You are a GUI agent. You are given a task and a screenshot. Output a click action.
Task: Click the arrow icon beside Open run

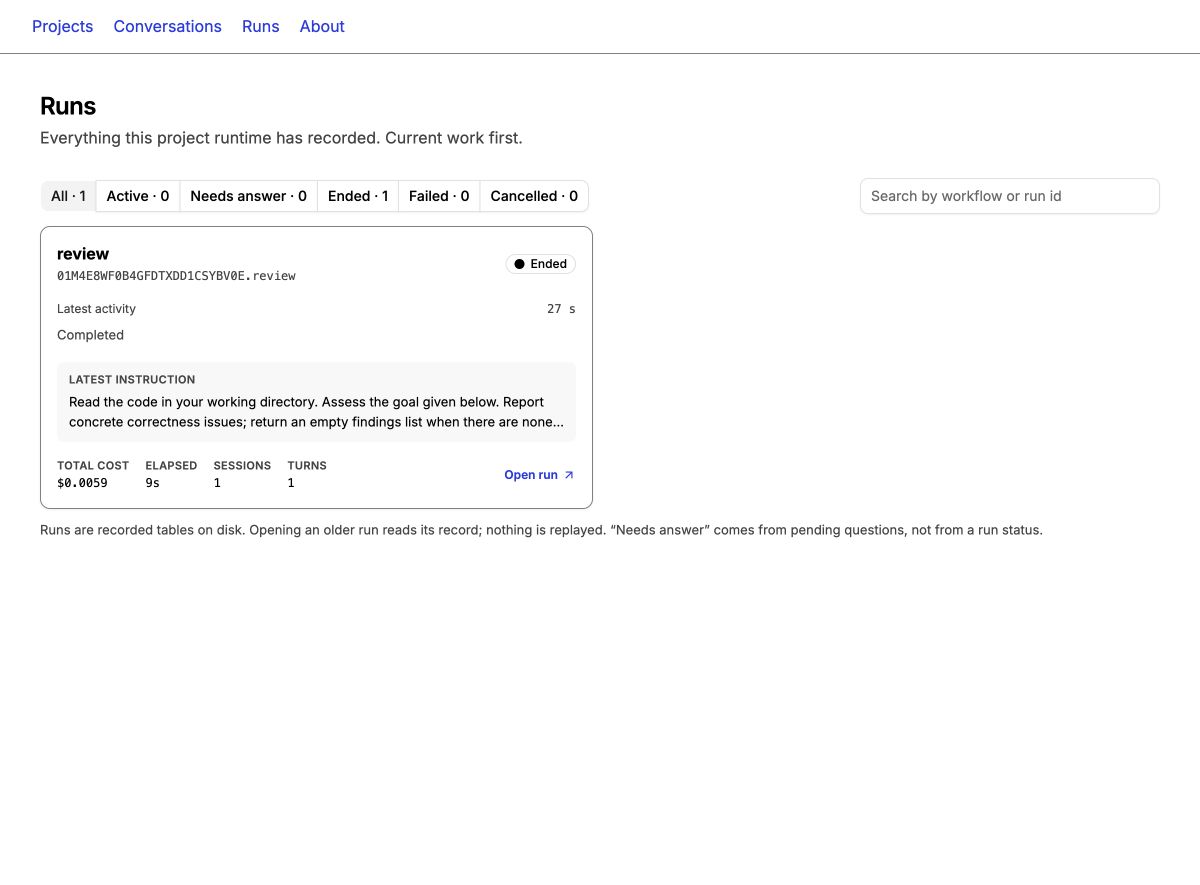tap(569, 475)
